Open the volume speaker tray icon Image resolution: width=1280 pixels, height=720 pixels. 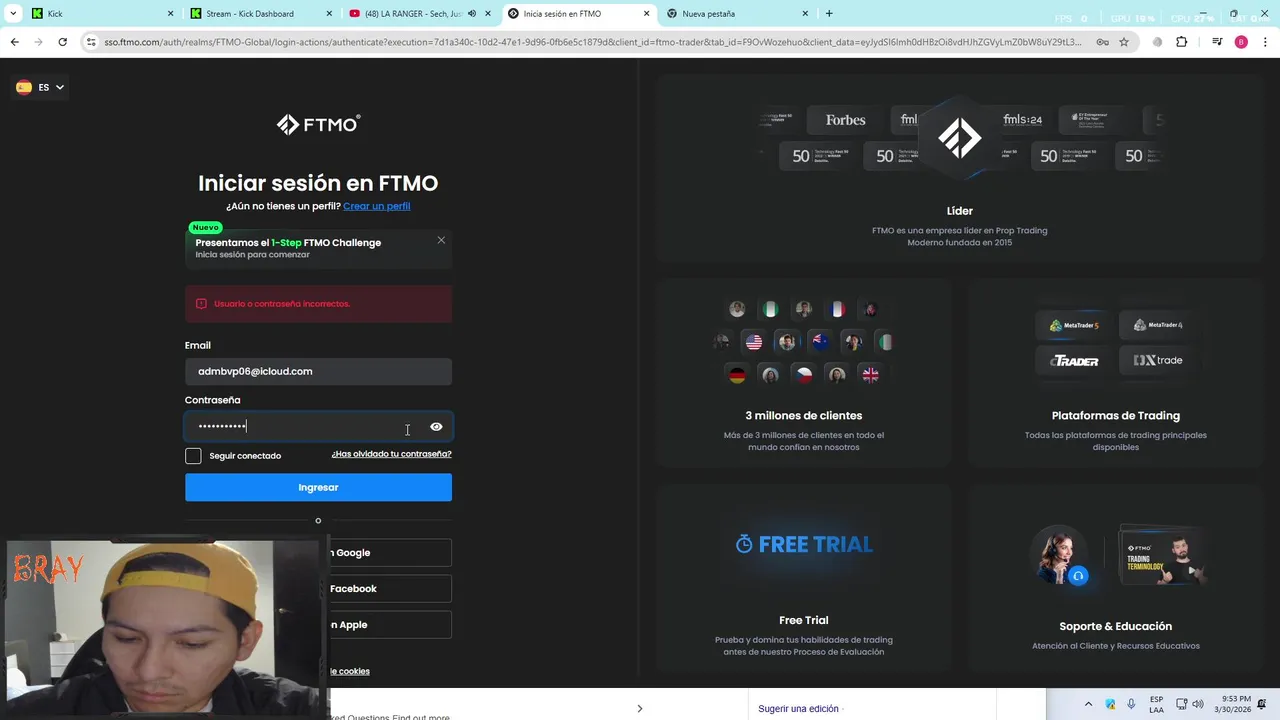tap(1199, 704)
